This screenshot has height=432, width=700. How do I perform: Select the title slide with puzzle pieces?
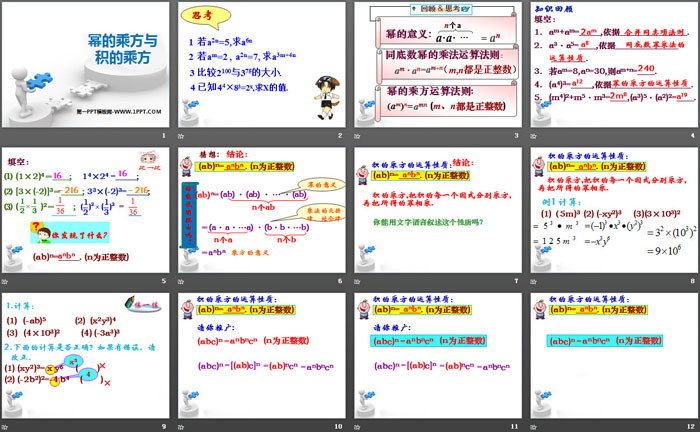(85, 65)
